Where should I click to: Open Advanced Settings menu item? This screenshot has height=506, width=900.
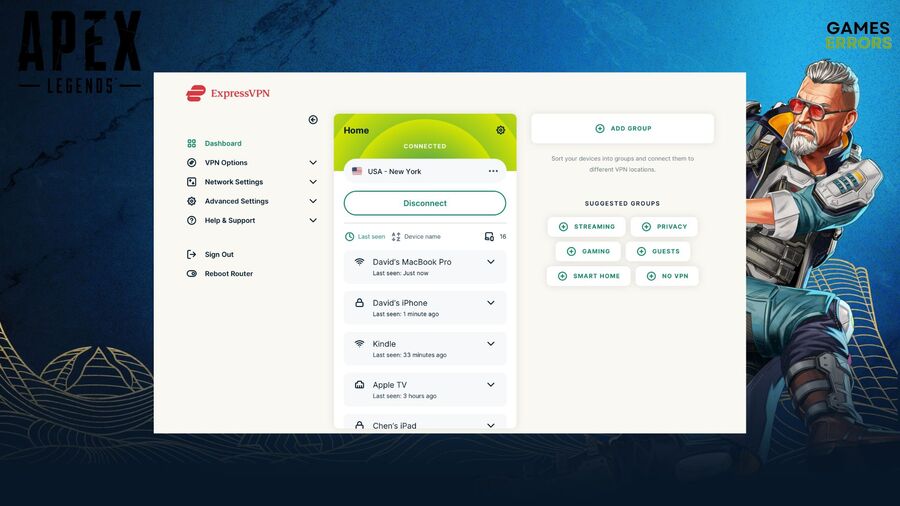pyautogui.click(x=236, y=201)
